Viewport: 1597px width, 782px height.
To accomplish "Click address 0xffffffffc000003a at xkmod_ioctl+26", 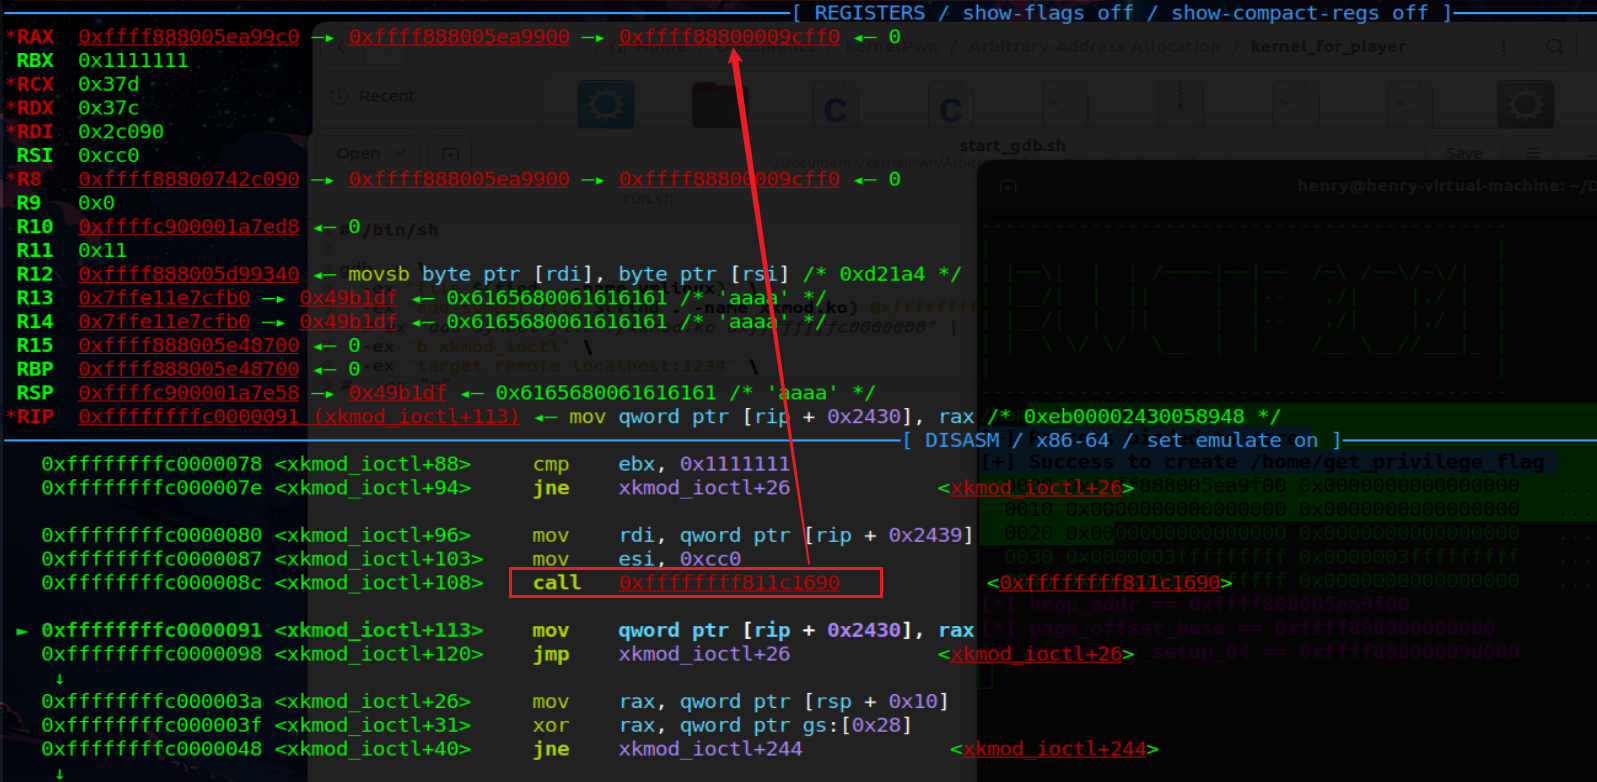I will (152, 701).
